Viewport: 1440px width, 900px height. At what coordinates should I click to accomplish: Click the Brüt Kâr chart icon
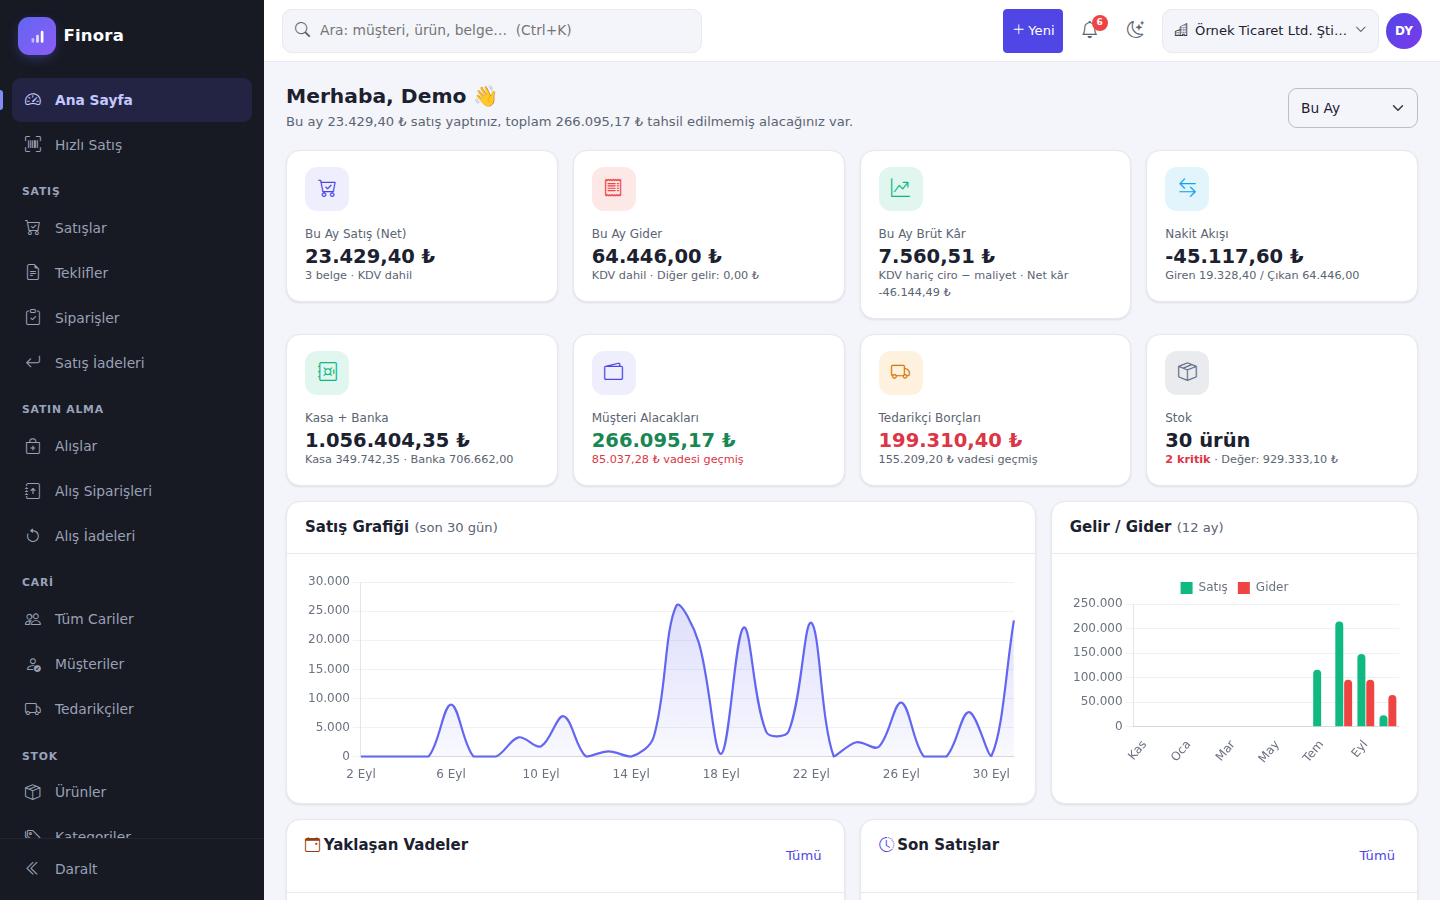(900, 188)
